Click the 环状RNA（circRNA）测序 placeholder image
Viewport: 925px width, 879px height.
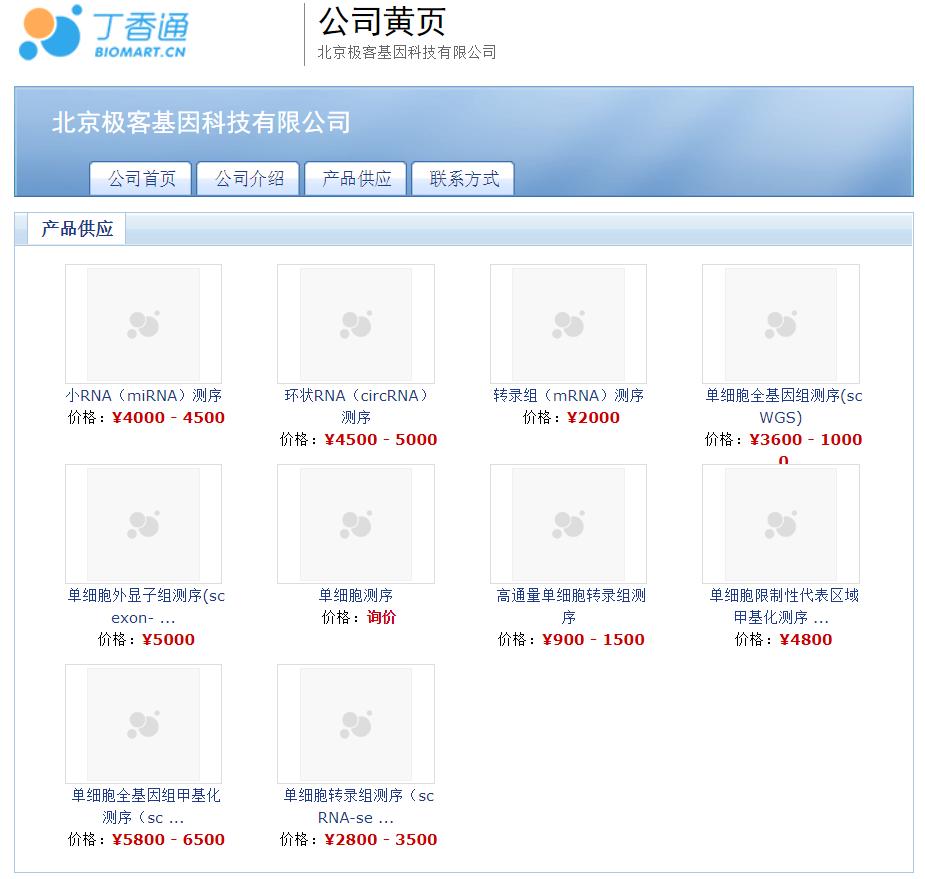coord(356,324)
